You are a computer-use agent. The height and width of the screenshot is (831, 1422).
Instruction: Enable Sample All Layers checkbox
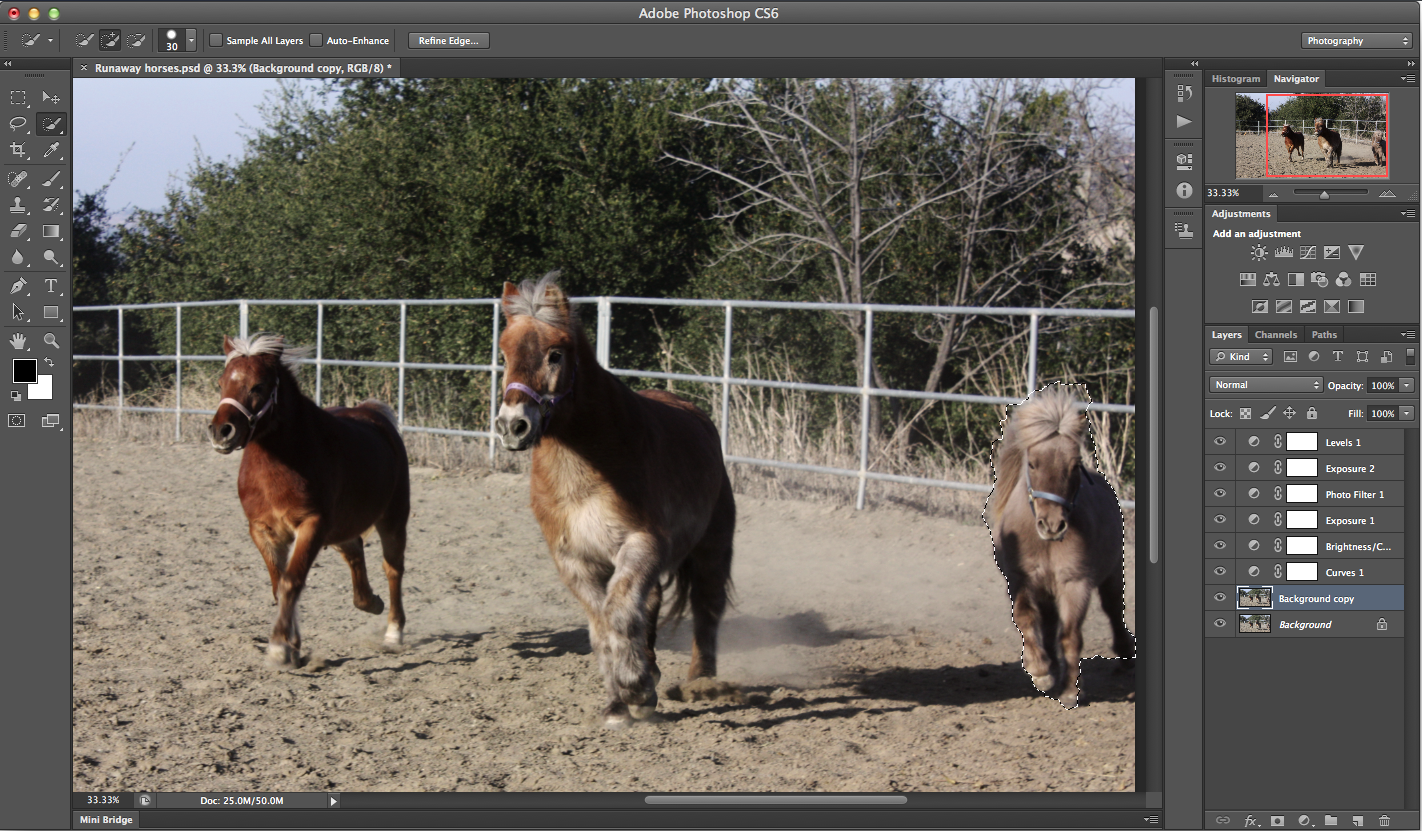[215, 41]
